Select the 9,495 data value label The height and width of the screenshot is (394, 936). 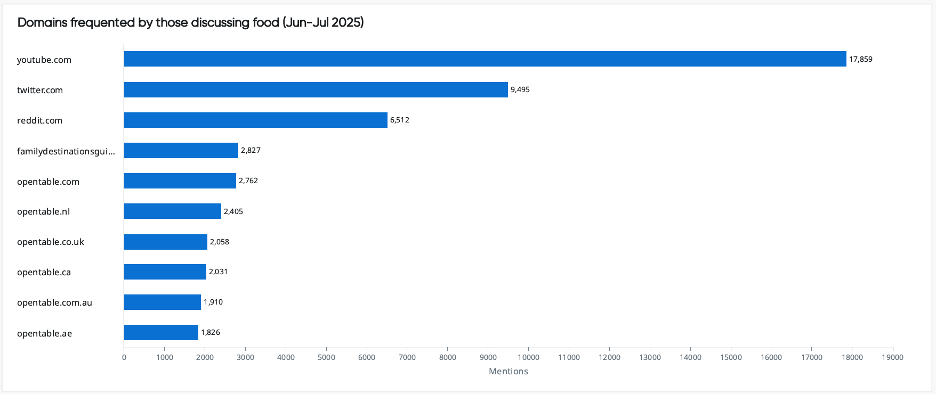520,90
